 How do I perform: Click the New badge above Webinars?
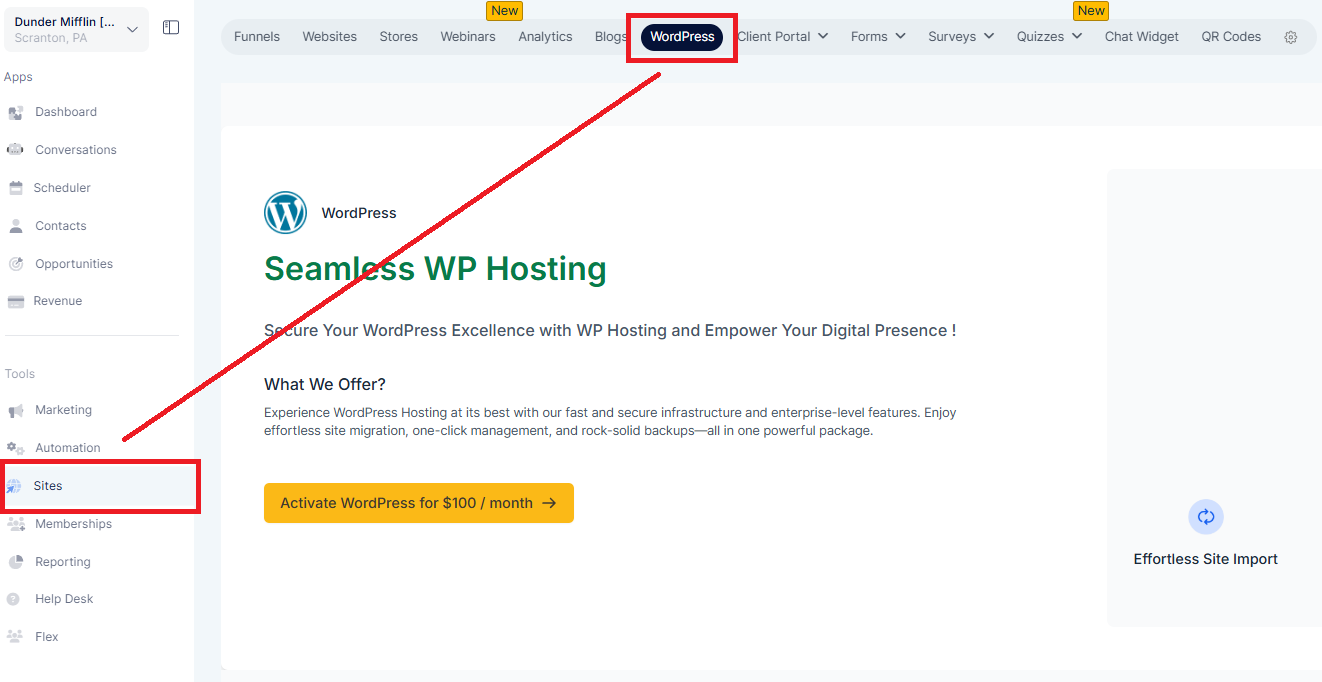[505, 11]
